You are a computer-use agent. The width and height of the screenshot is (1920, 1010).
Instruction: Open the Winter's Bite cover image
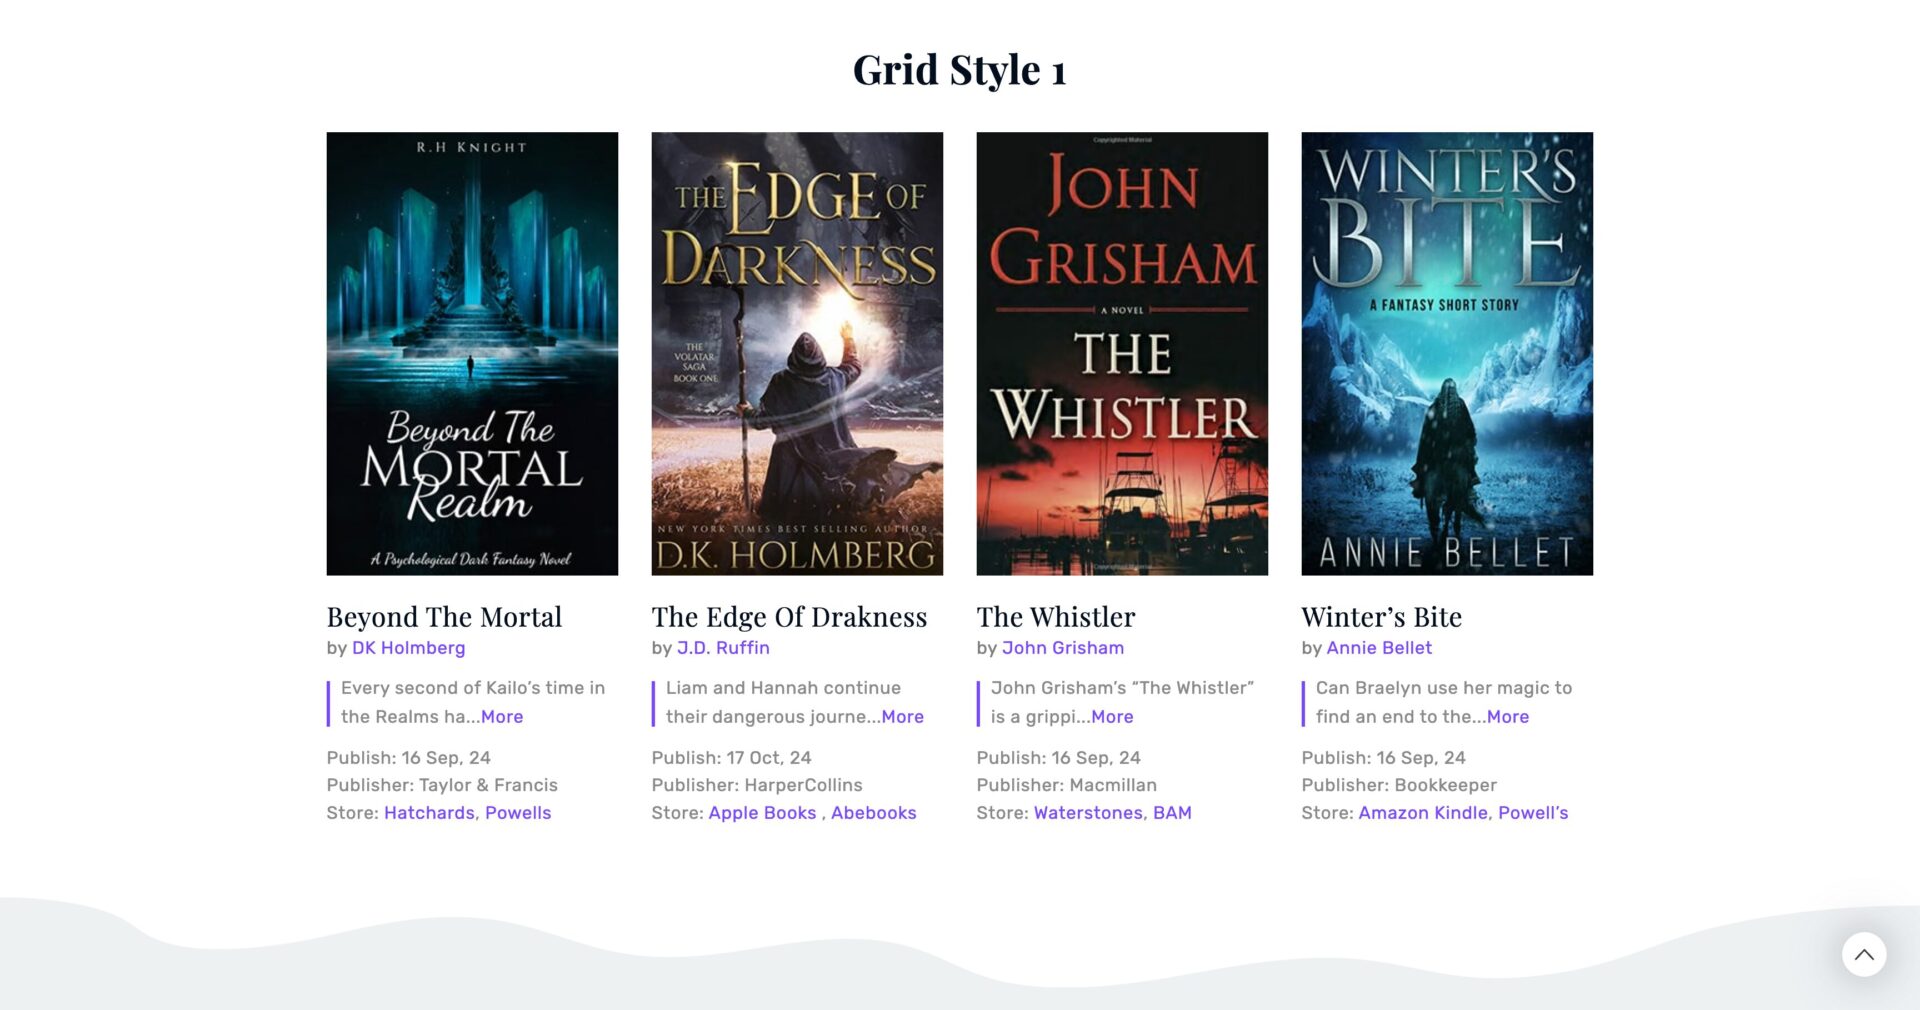(1447, 354)
